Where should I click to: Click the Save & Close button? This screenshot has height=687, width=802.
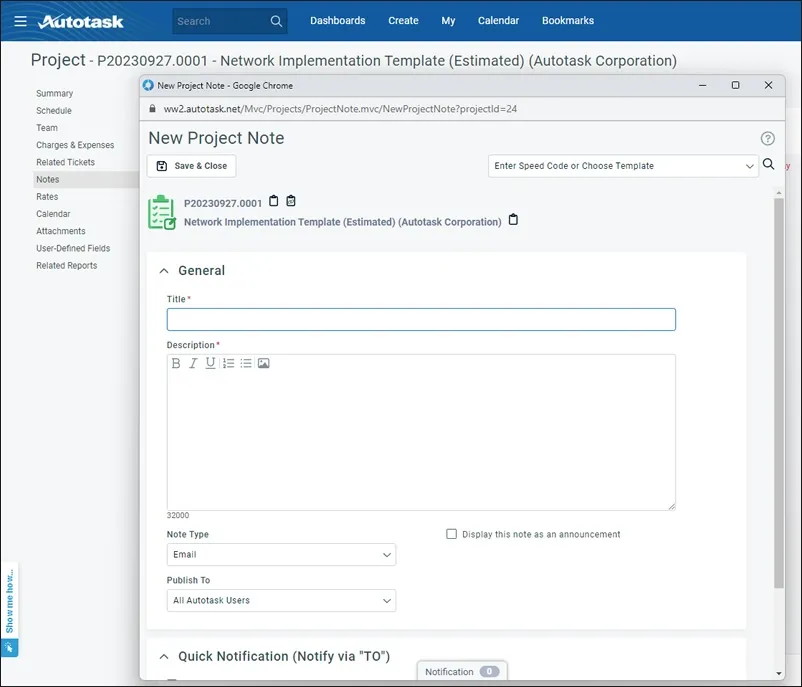[x=191, y=166]
